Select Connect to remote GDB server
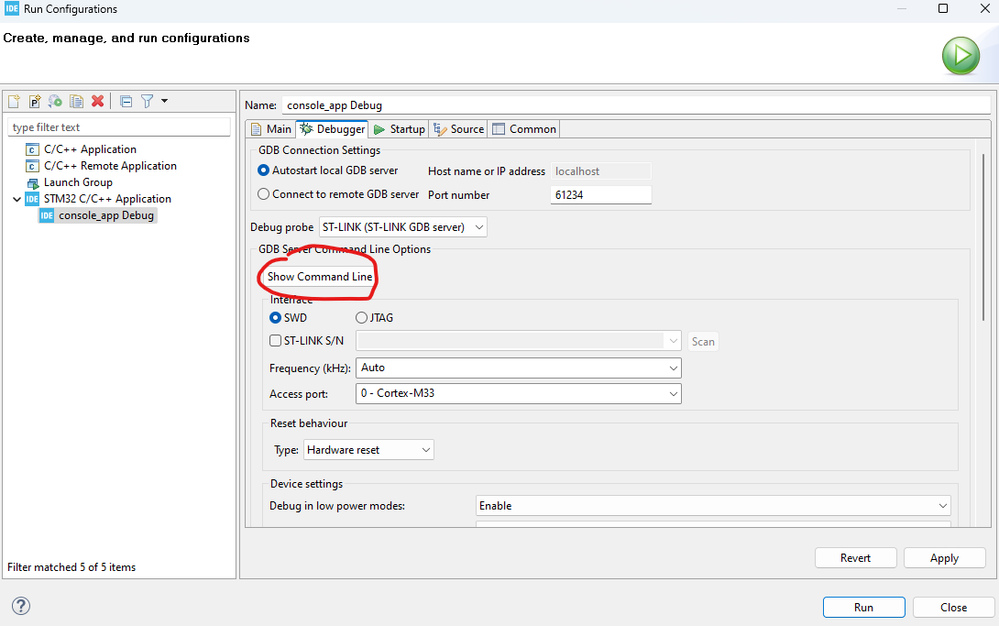The height and width of the screenshot is (626, 999). [x=338, y=194]
